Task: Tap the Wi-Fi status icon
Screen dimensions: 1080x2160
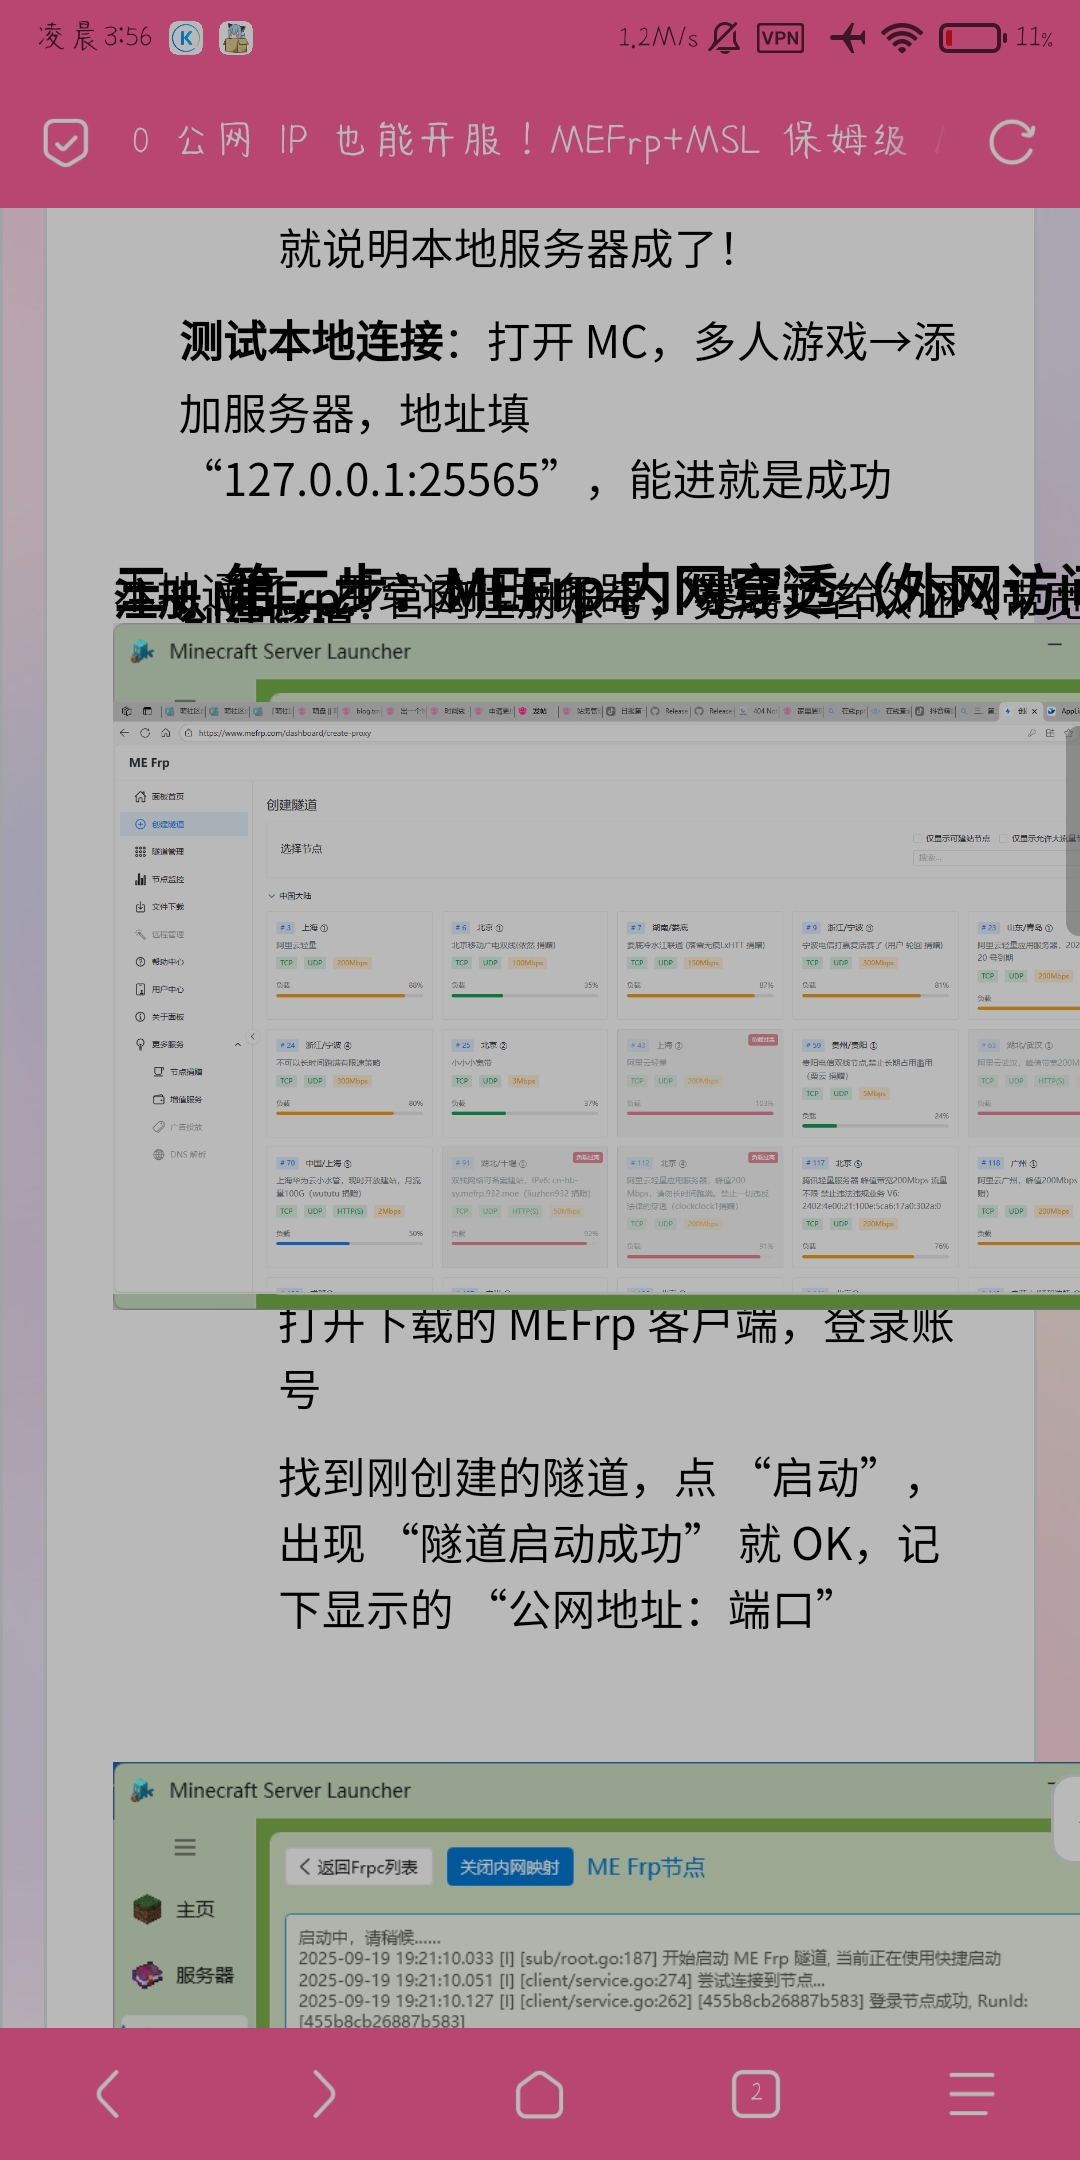Action: coord(902,38)
